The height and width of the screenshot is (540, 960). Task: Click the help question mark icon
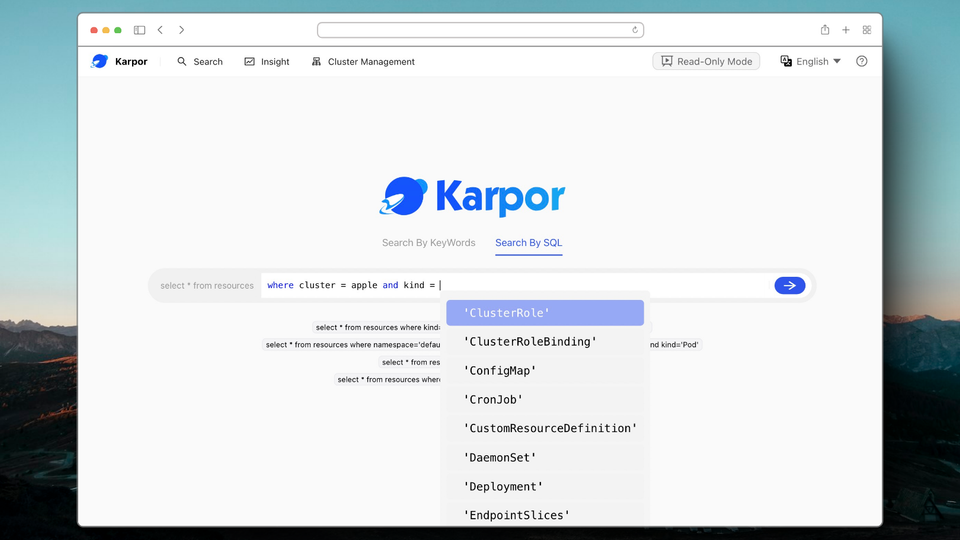click(861, 61)
